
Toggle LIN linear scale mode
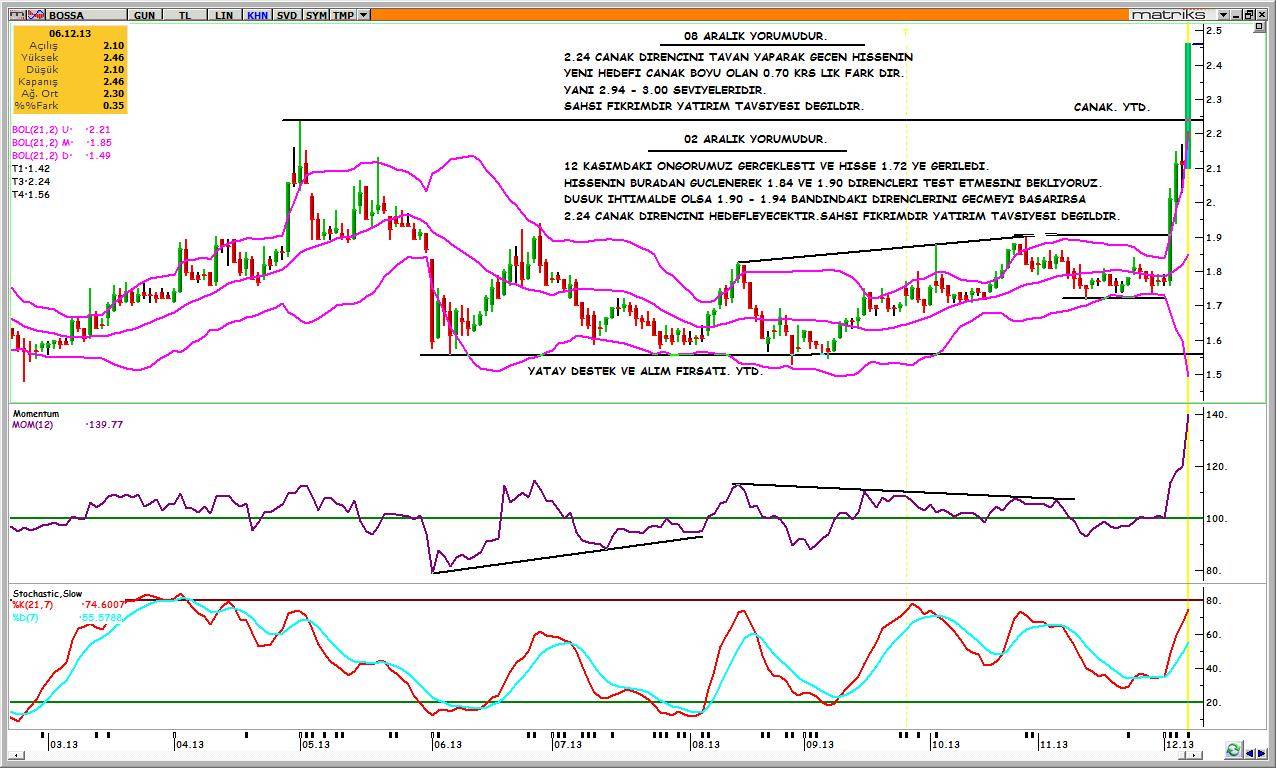point(224,15)
